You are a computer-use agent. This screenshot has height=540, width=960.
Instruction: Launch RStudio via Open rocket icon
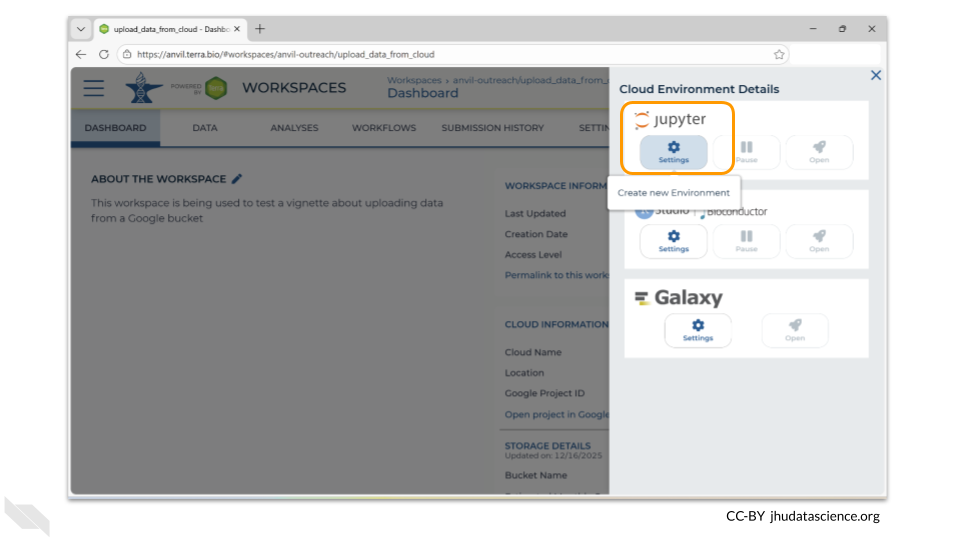(819, 241)
